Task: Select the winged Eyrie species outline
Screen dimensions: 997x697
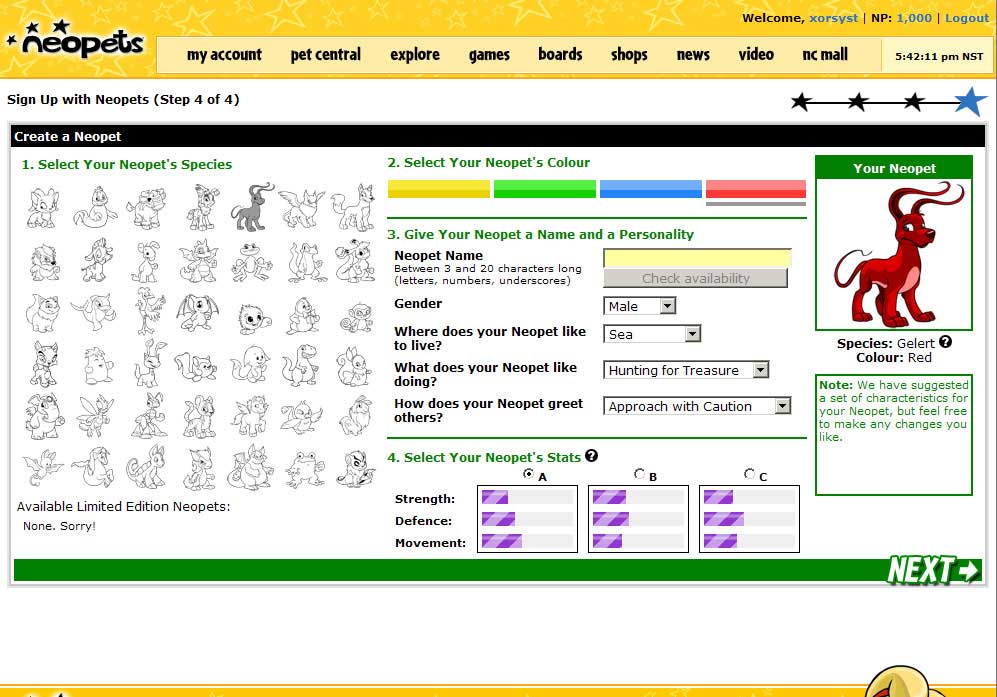Action: [303, 207]
